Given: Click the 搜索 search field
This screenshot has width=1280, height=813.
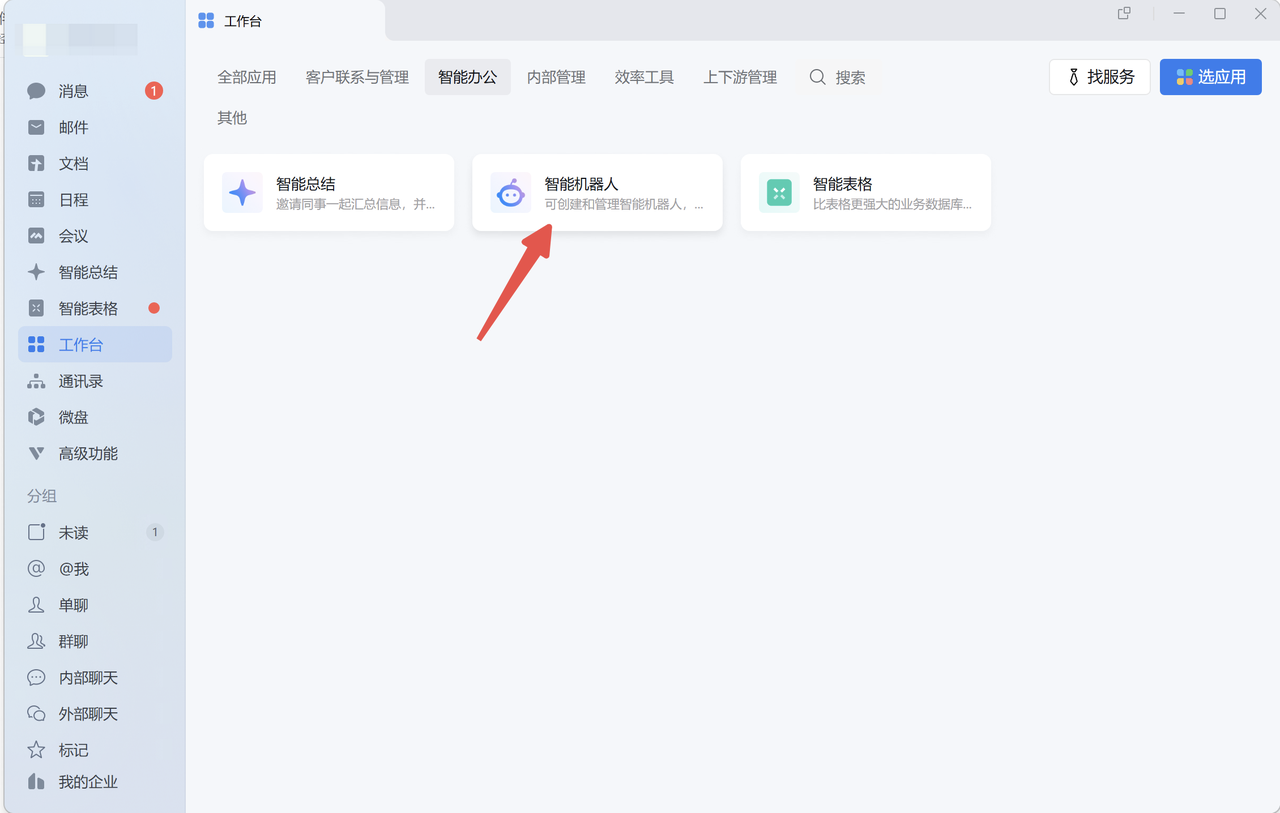Looking at the screenshot, I should (x=838, y=77).
